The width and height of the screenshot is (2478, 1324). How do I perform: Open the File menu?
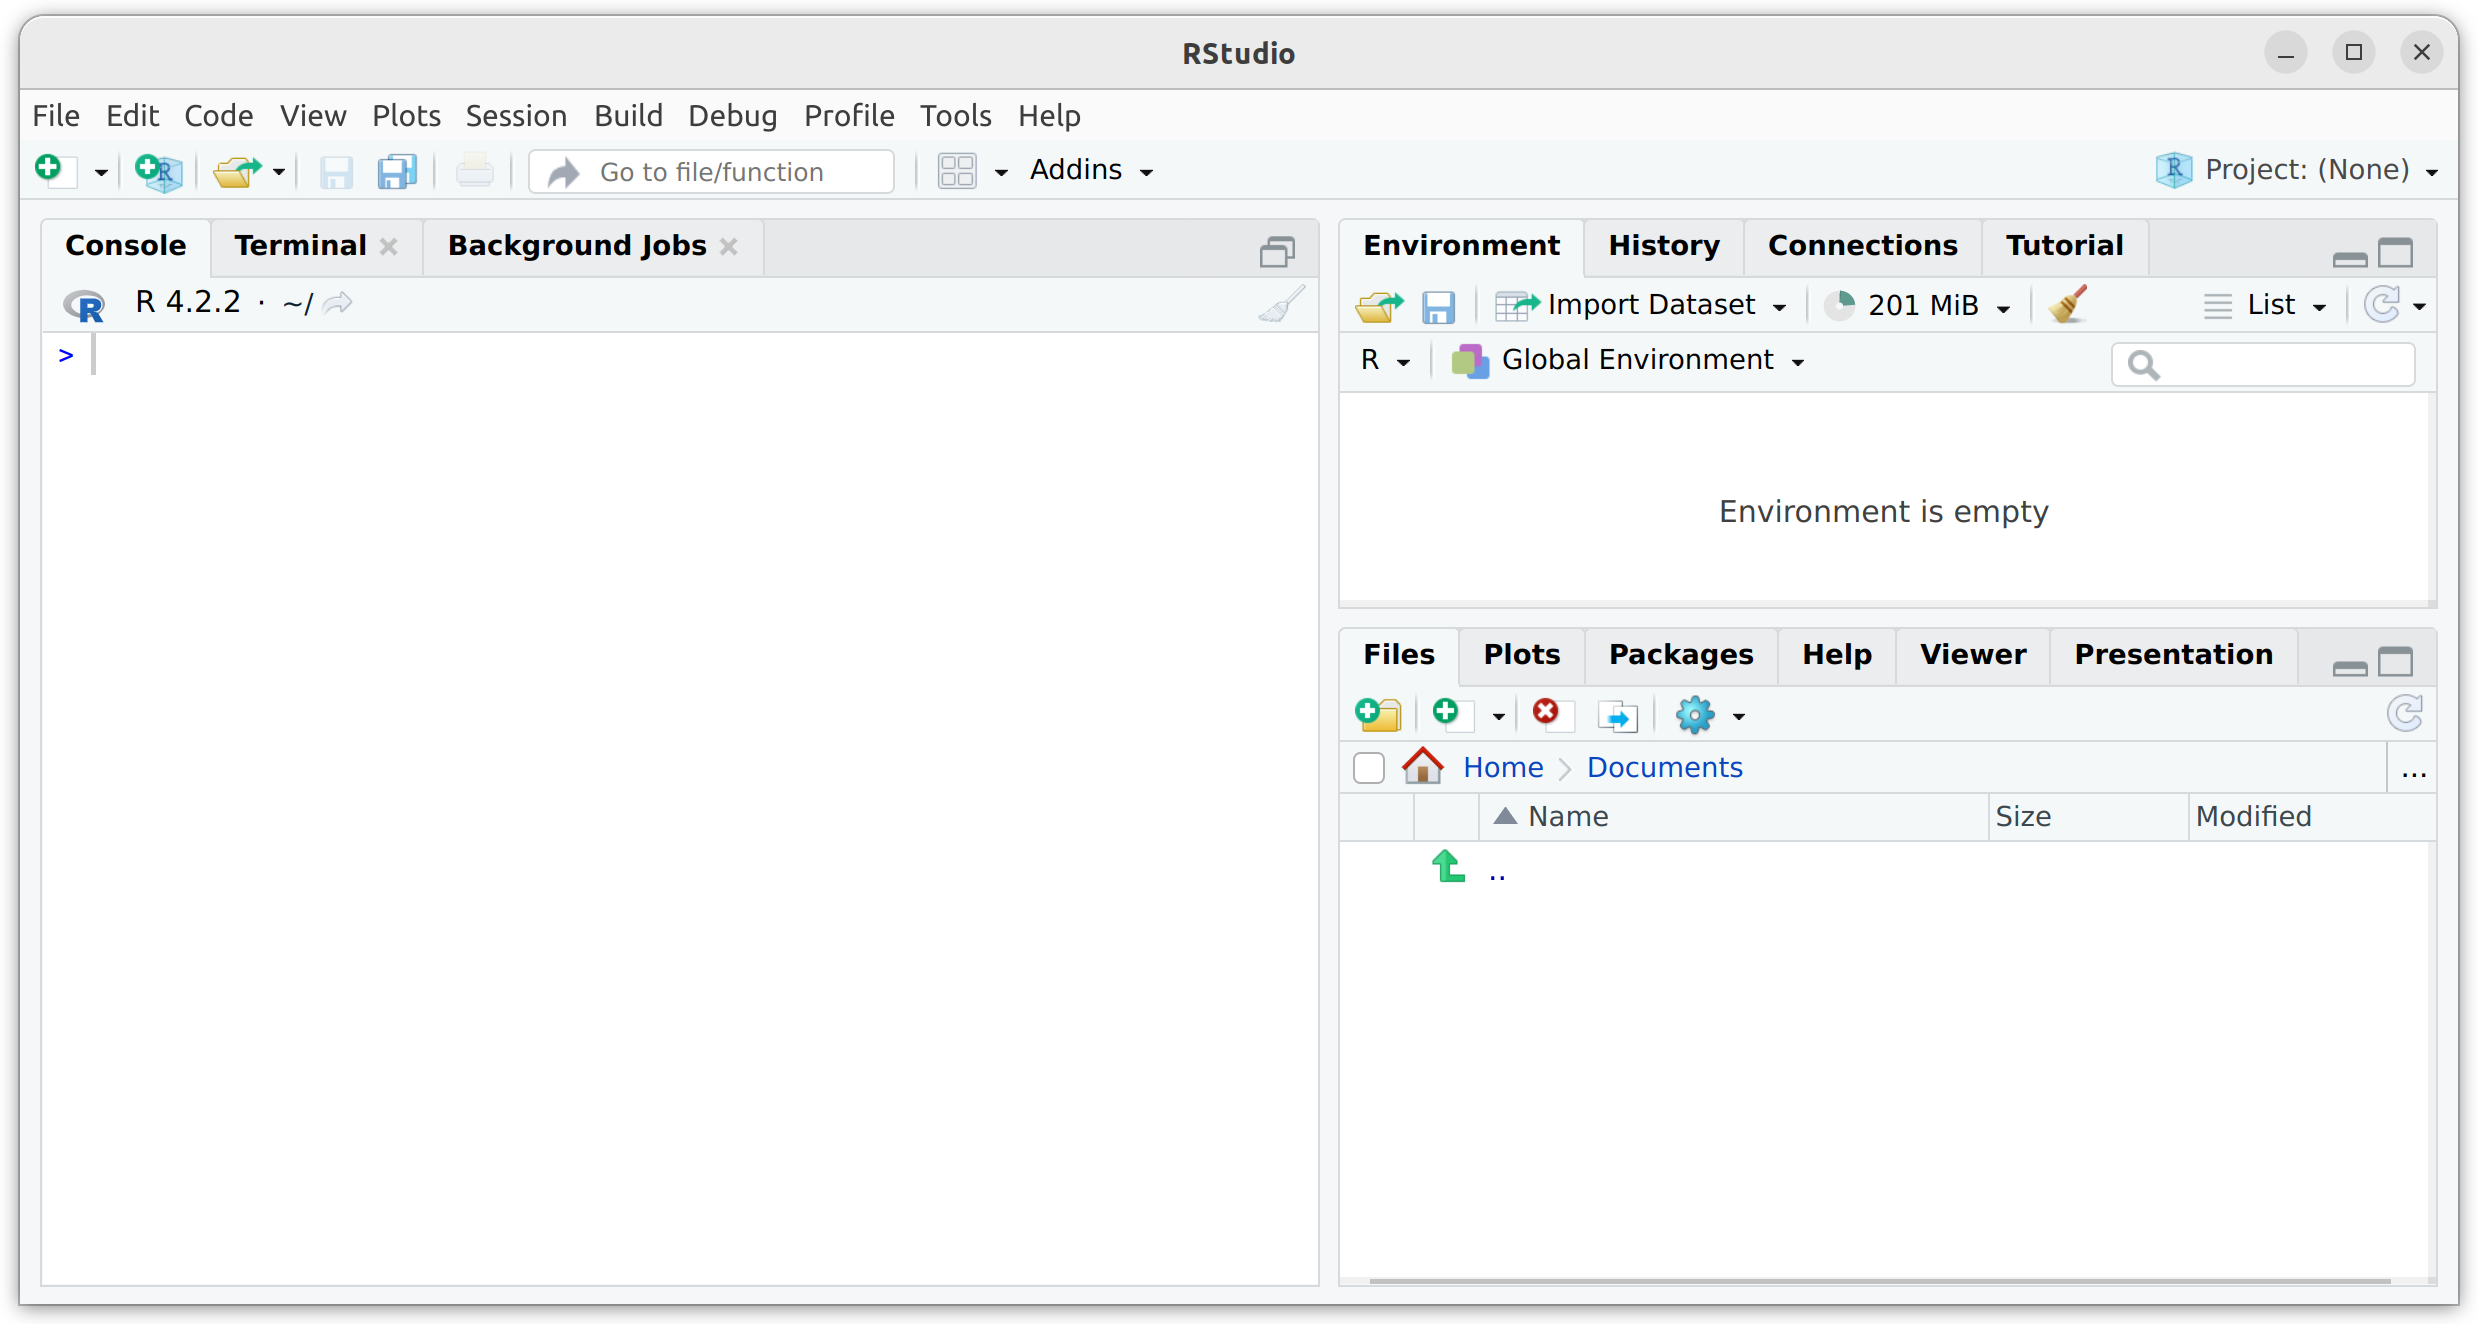[x=56, y=116]
